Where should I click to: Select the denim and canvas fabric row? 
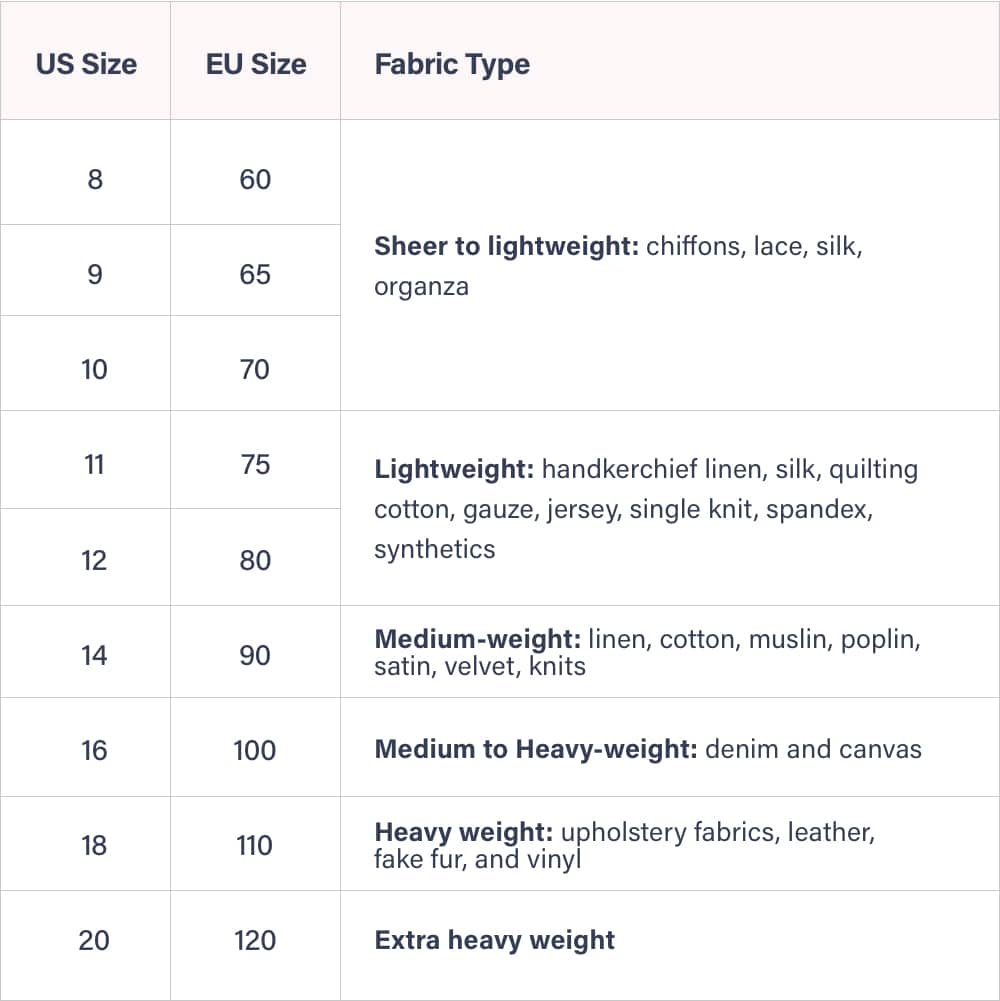[647, 749]
